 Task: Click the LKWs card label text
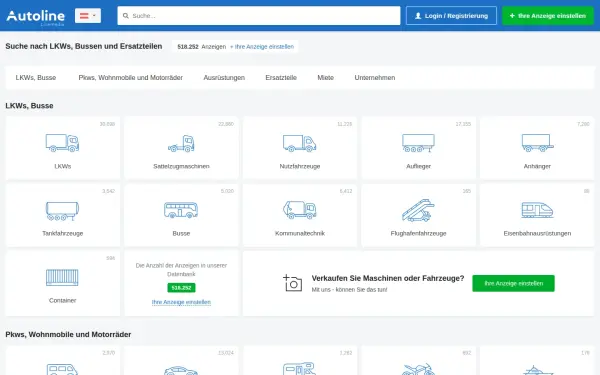62,166
